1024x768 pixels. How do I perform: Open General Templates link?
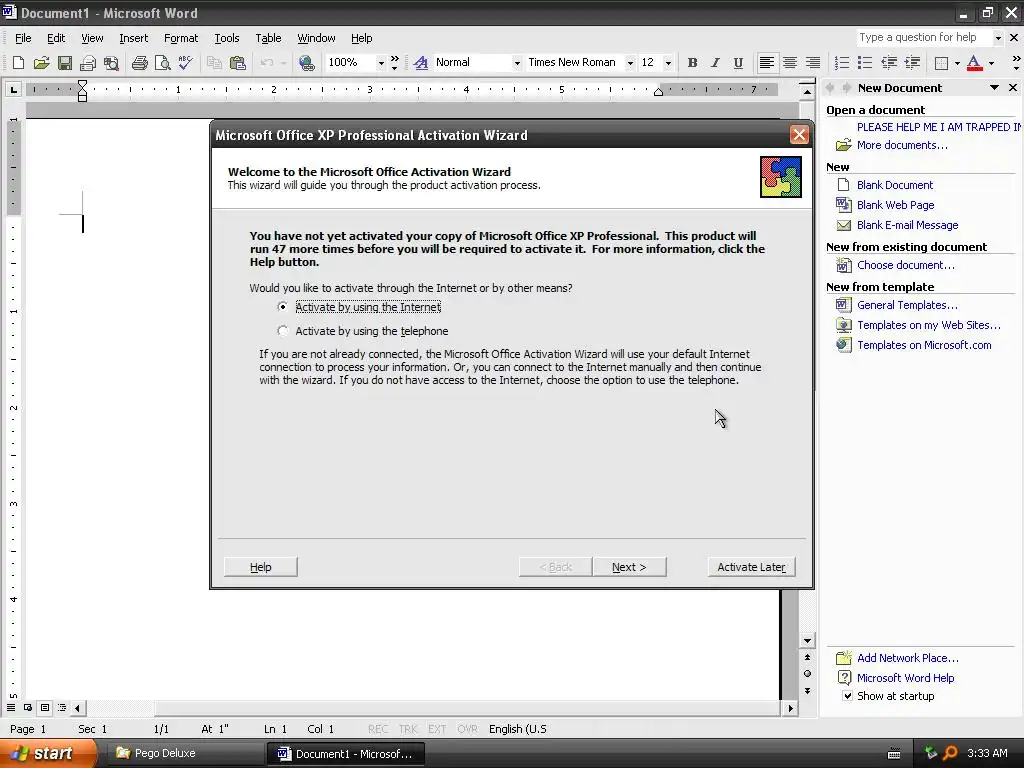tap(907, 305)
